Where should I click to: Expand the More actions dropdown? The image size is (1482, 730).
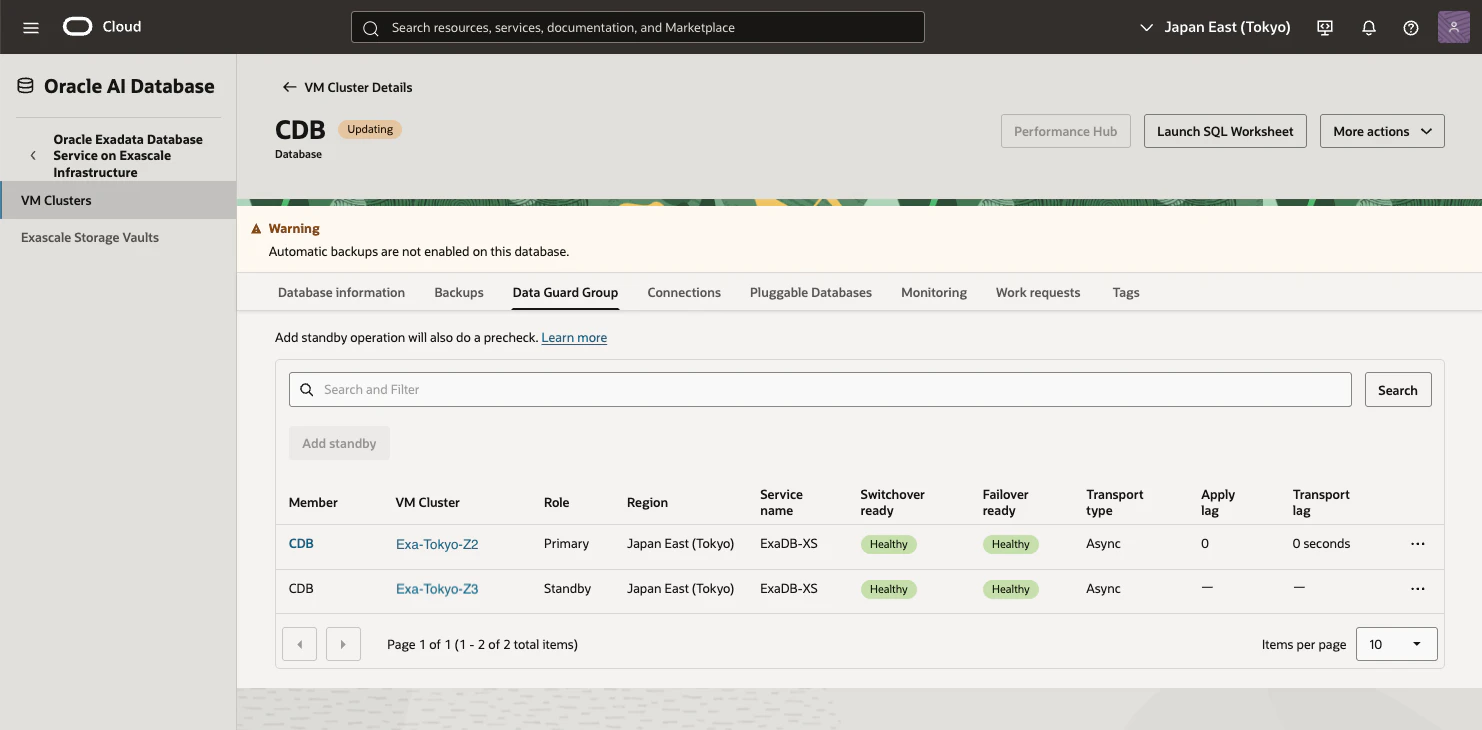1382,131
